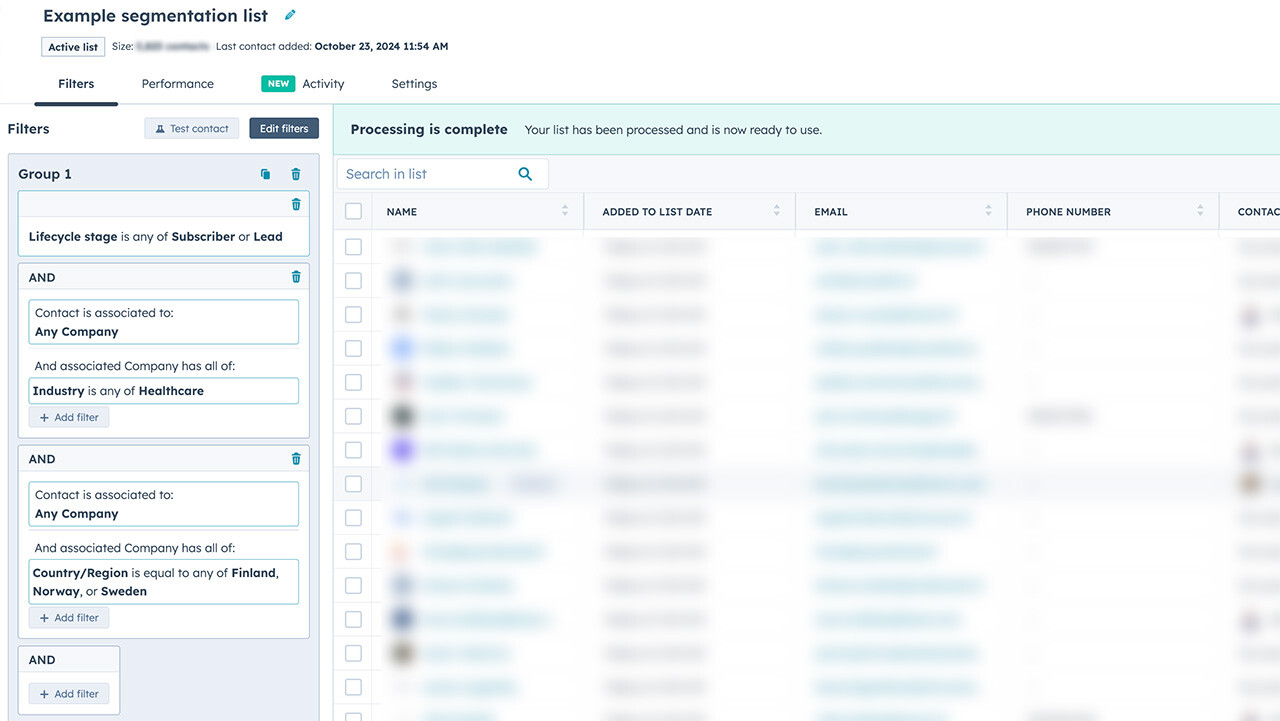This screenshot has width=1280, height=721.
Task: Remove the Lifecycle stage filter via trash icon
Action: click(x=295, y=204)
